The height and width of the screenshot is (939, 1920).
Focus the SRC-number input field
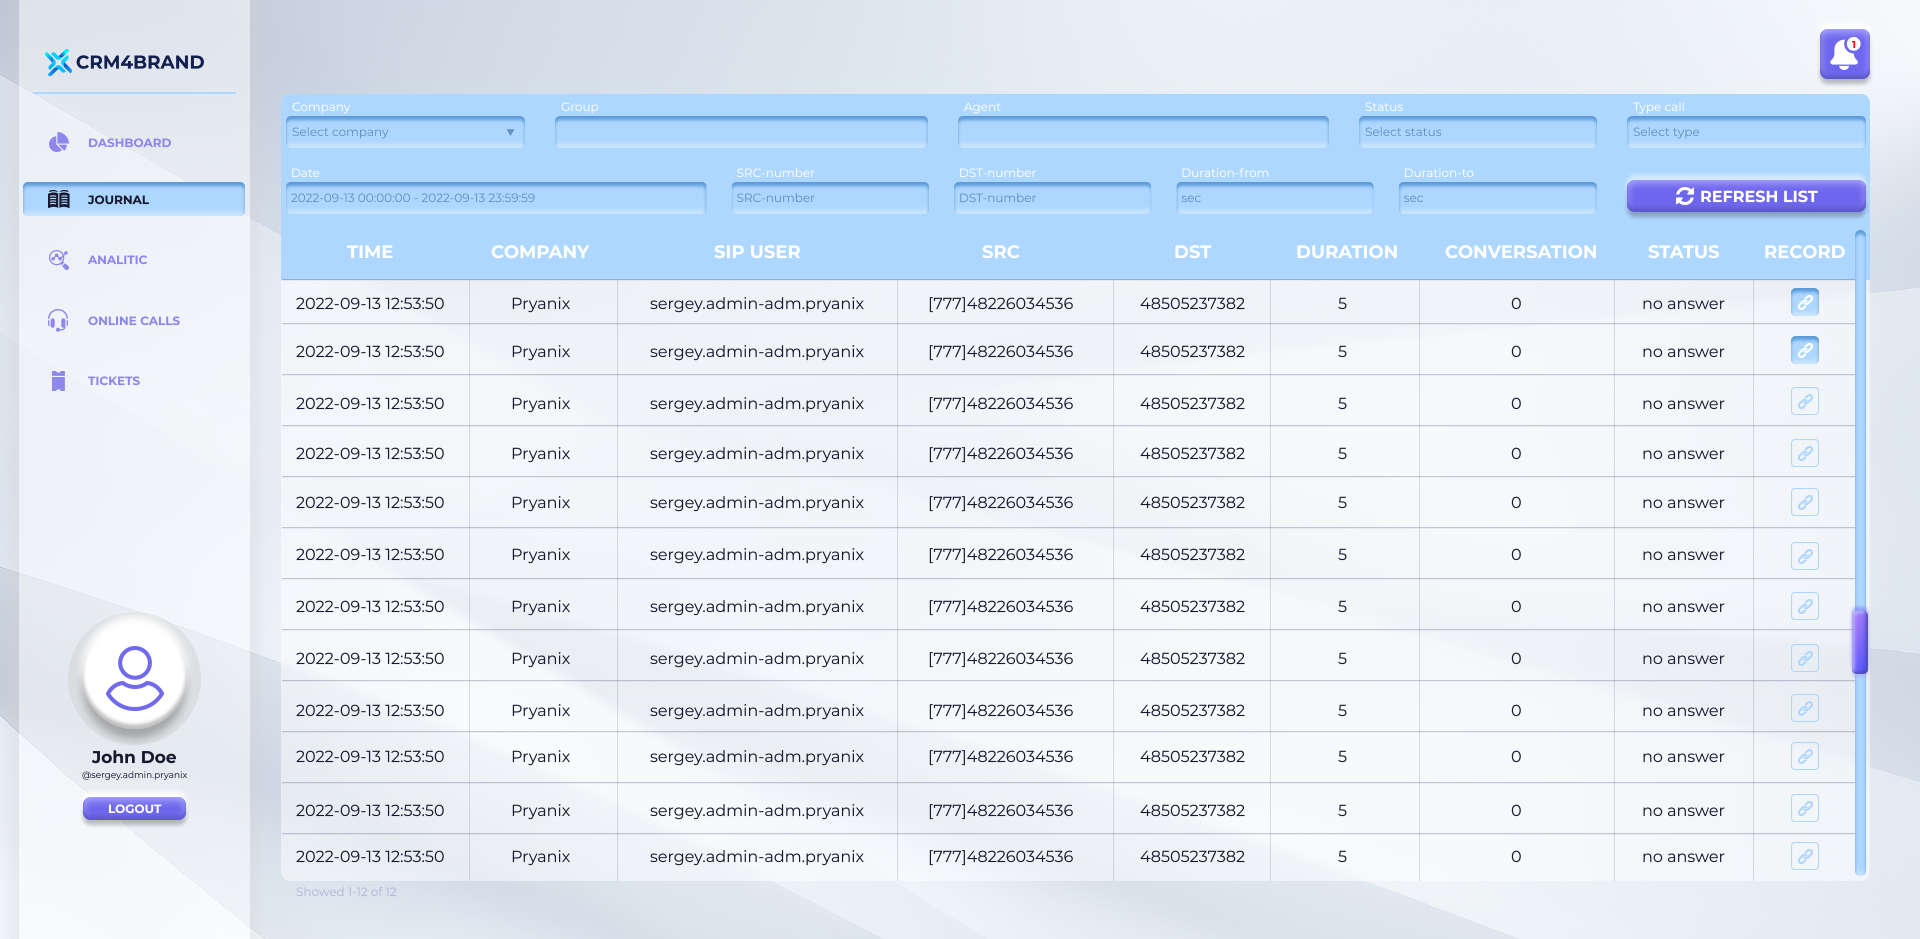tap(829, 198)
